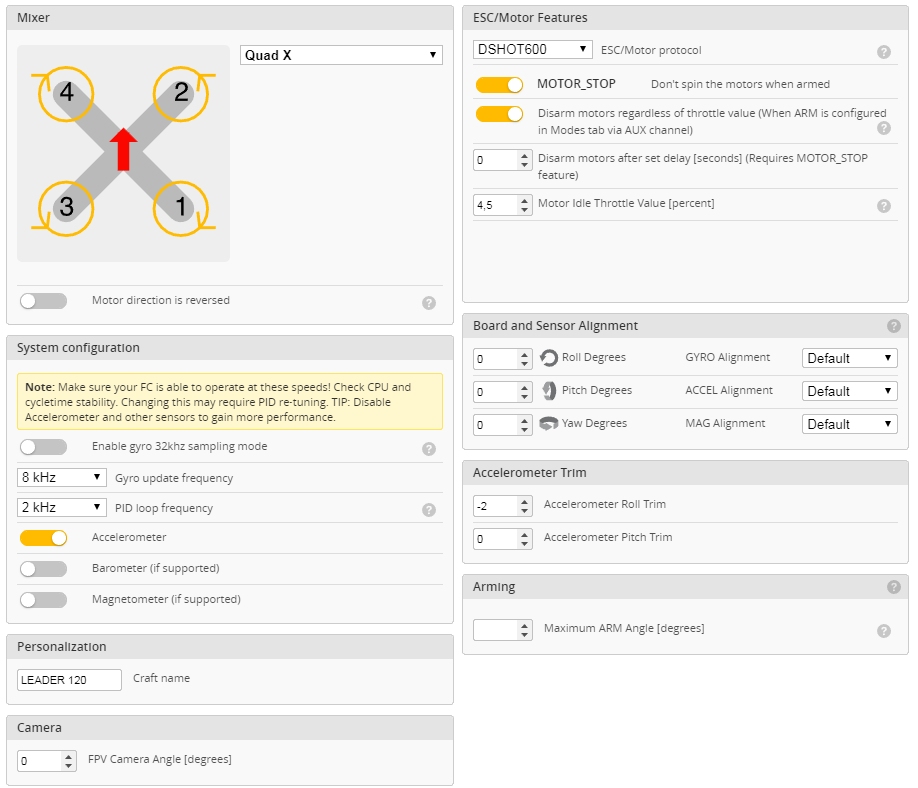Click the Disarm motors delay seconds field
The image size is (918, 788).
coord(503,160)
